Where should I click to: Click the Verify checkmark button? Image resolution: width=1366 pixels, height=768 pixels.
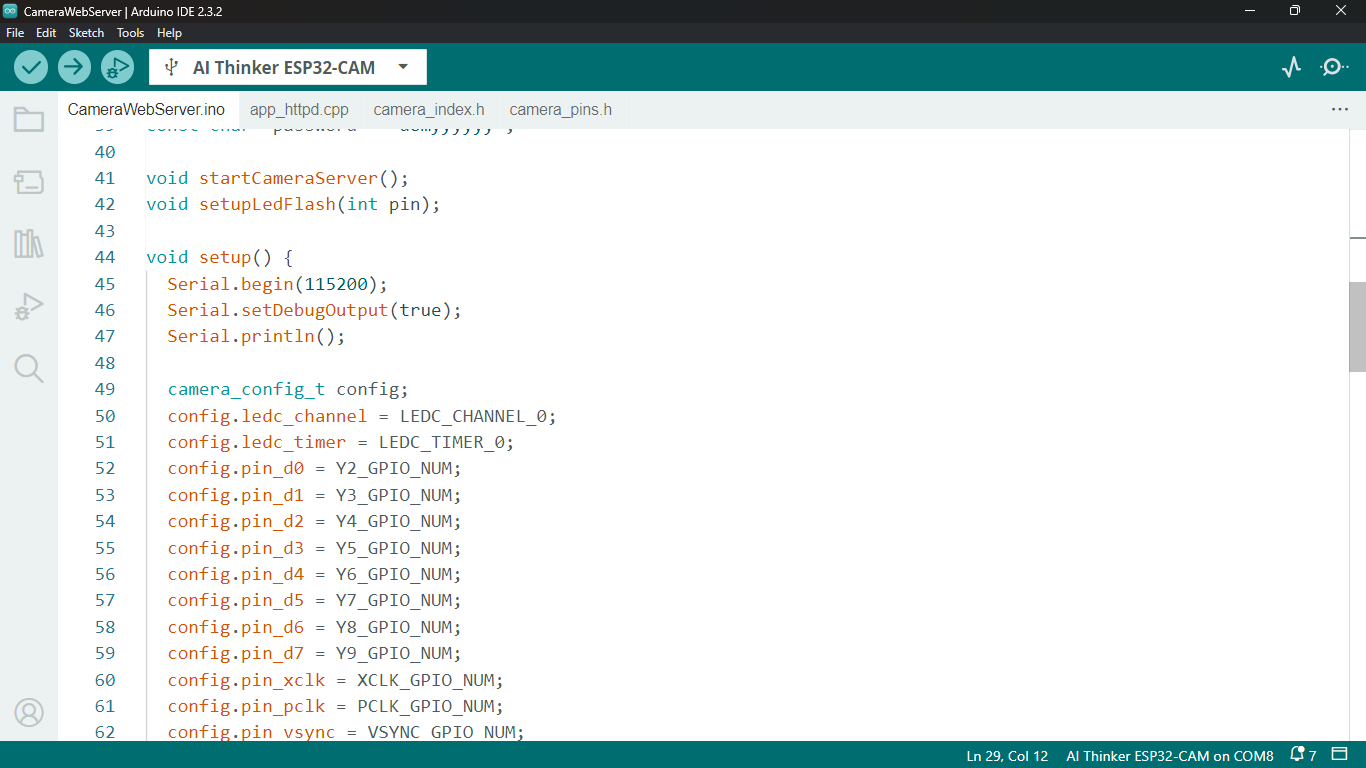[31, 67]
